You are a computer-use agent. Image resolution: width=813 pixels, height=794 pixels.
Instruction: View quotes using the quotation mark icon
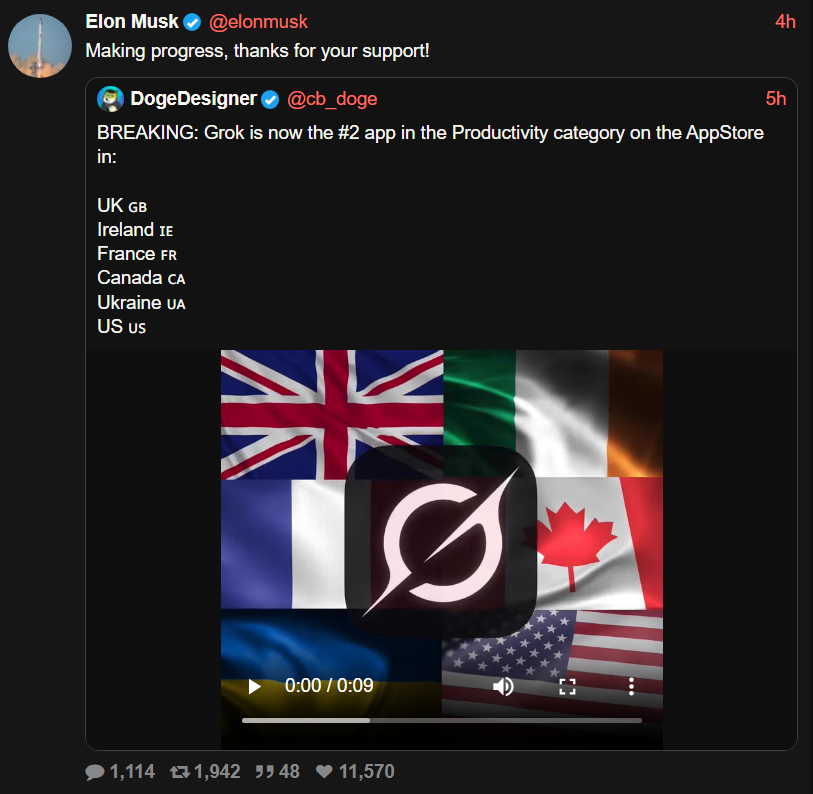[x=264, y=772]
